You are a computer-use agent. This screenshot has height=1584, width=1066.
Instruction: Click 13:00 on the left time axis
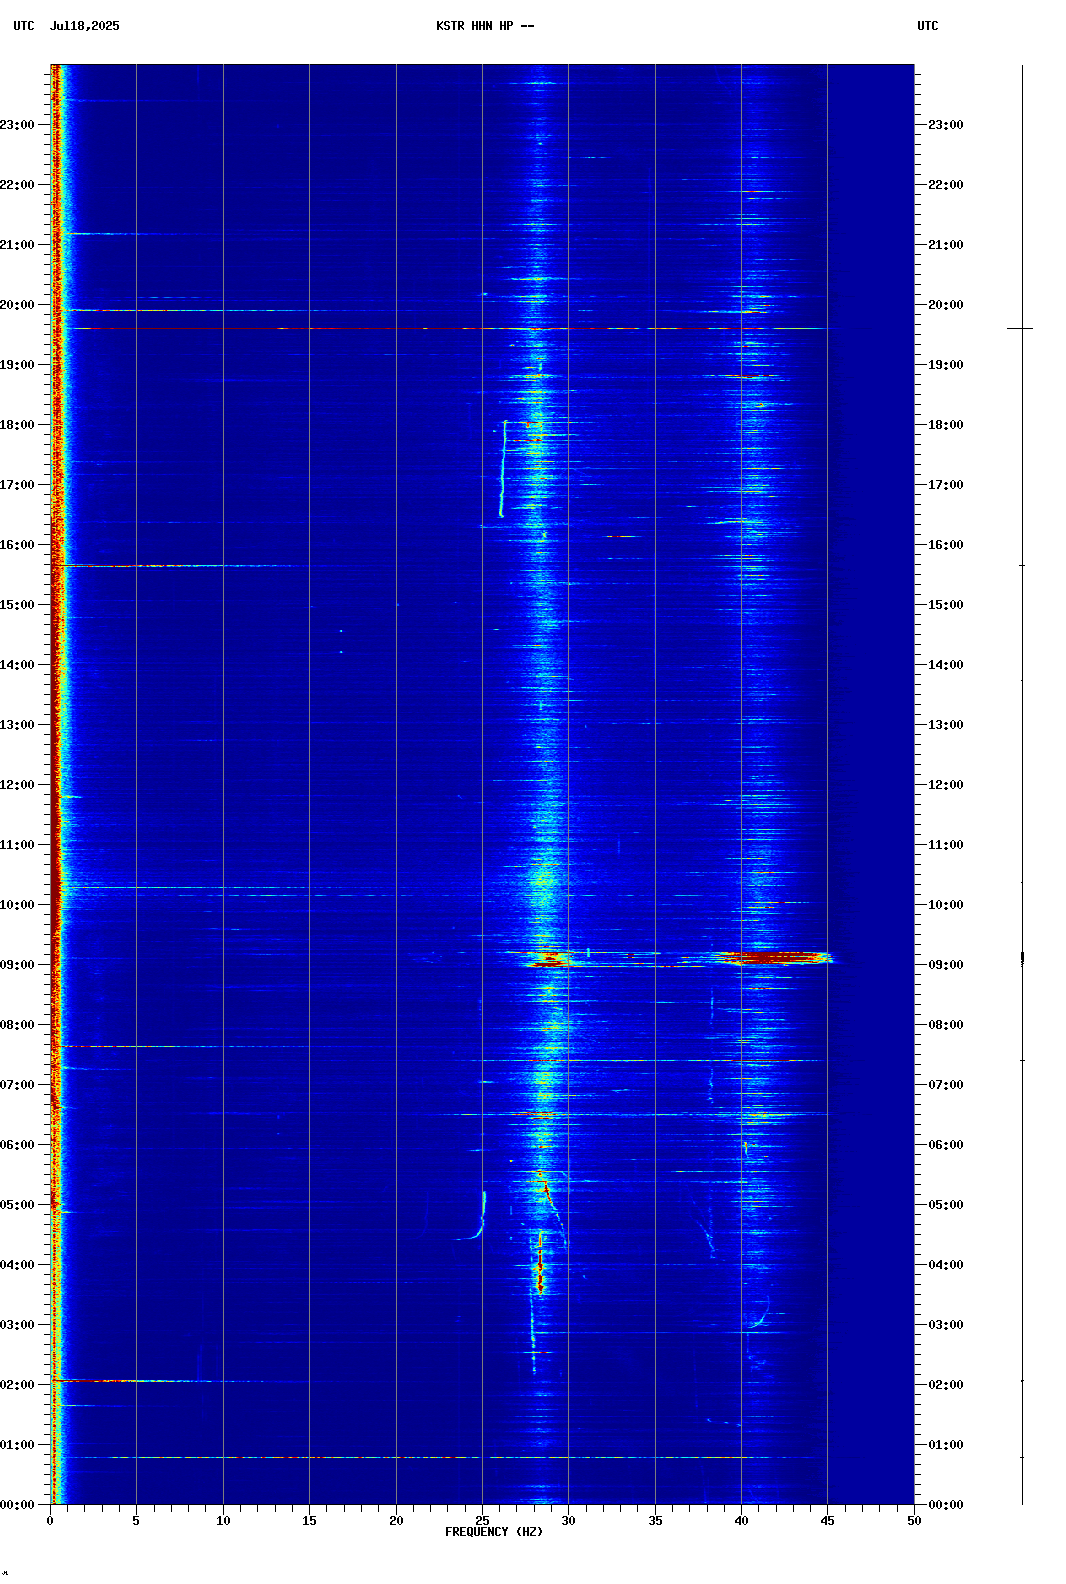pyautogui.click(x=17, y=725)
